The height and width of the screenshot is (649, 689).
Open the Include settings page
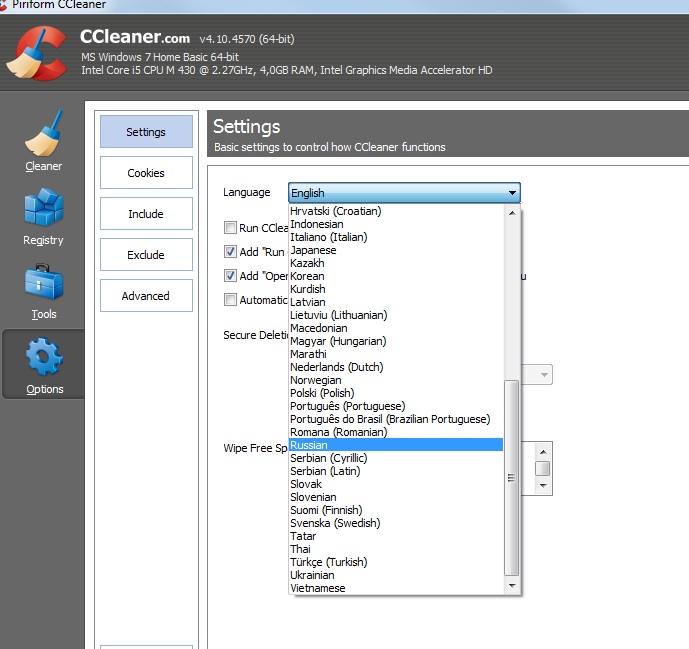146,214
